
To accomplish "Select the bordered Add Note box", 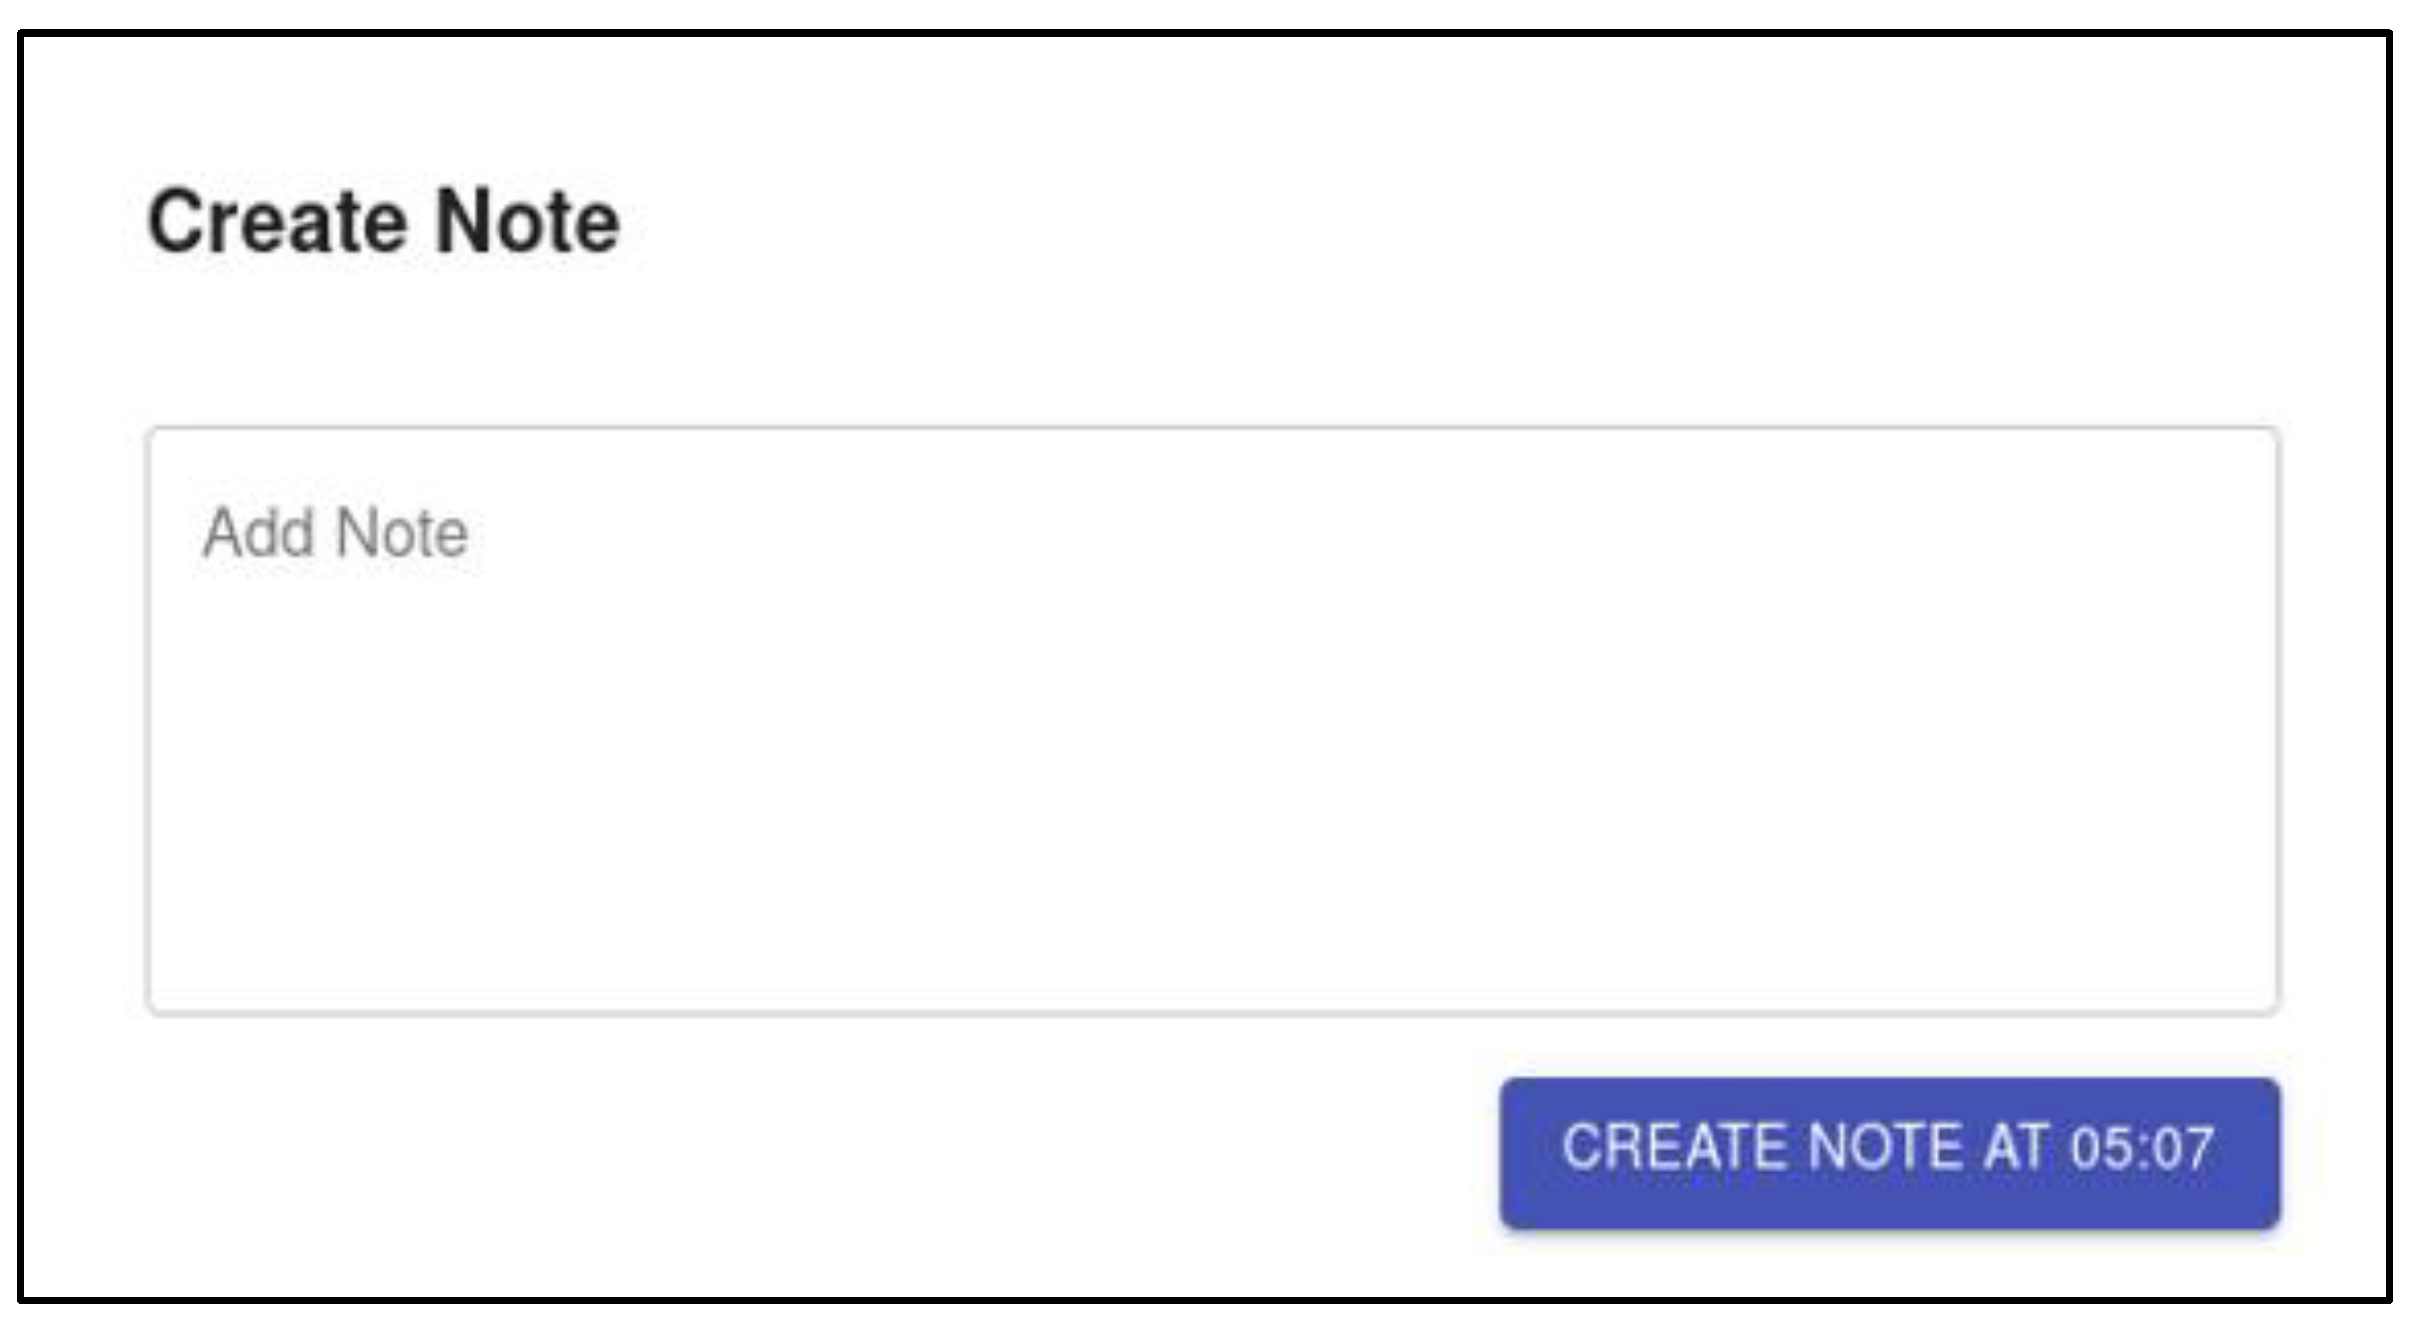I will (1213, 721).
